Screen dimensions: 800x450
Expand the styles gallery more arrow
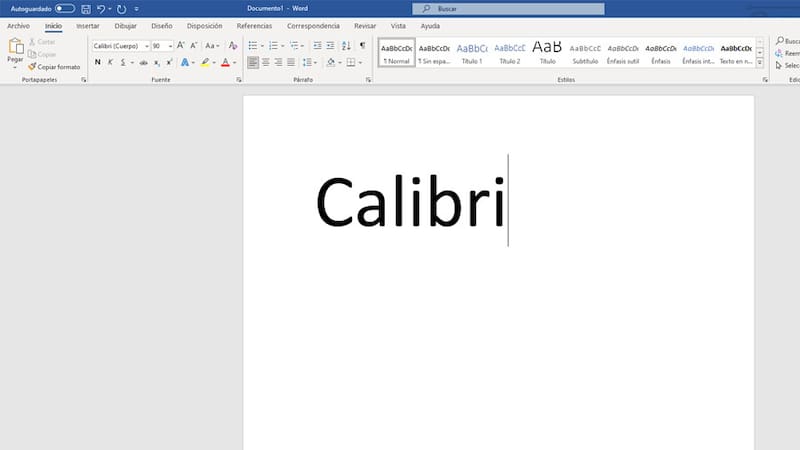coord(760,63)
